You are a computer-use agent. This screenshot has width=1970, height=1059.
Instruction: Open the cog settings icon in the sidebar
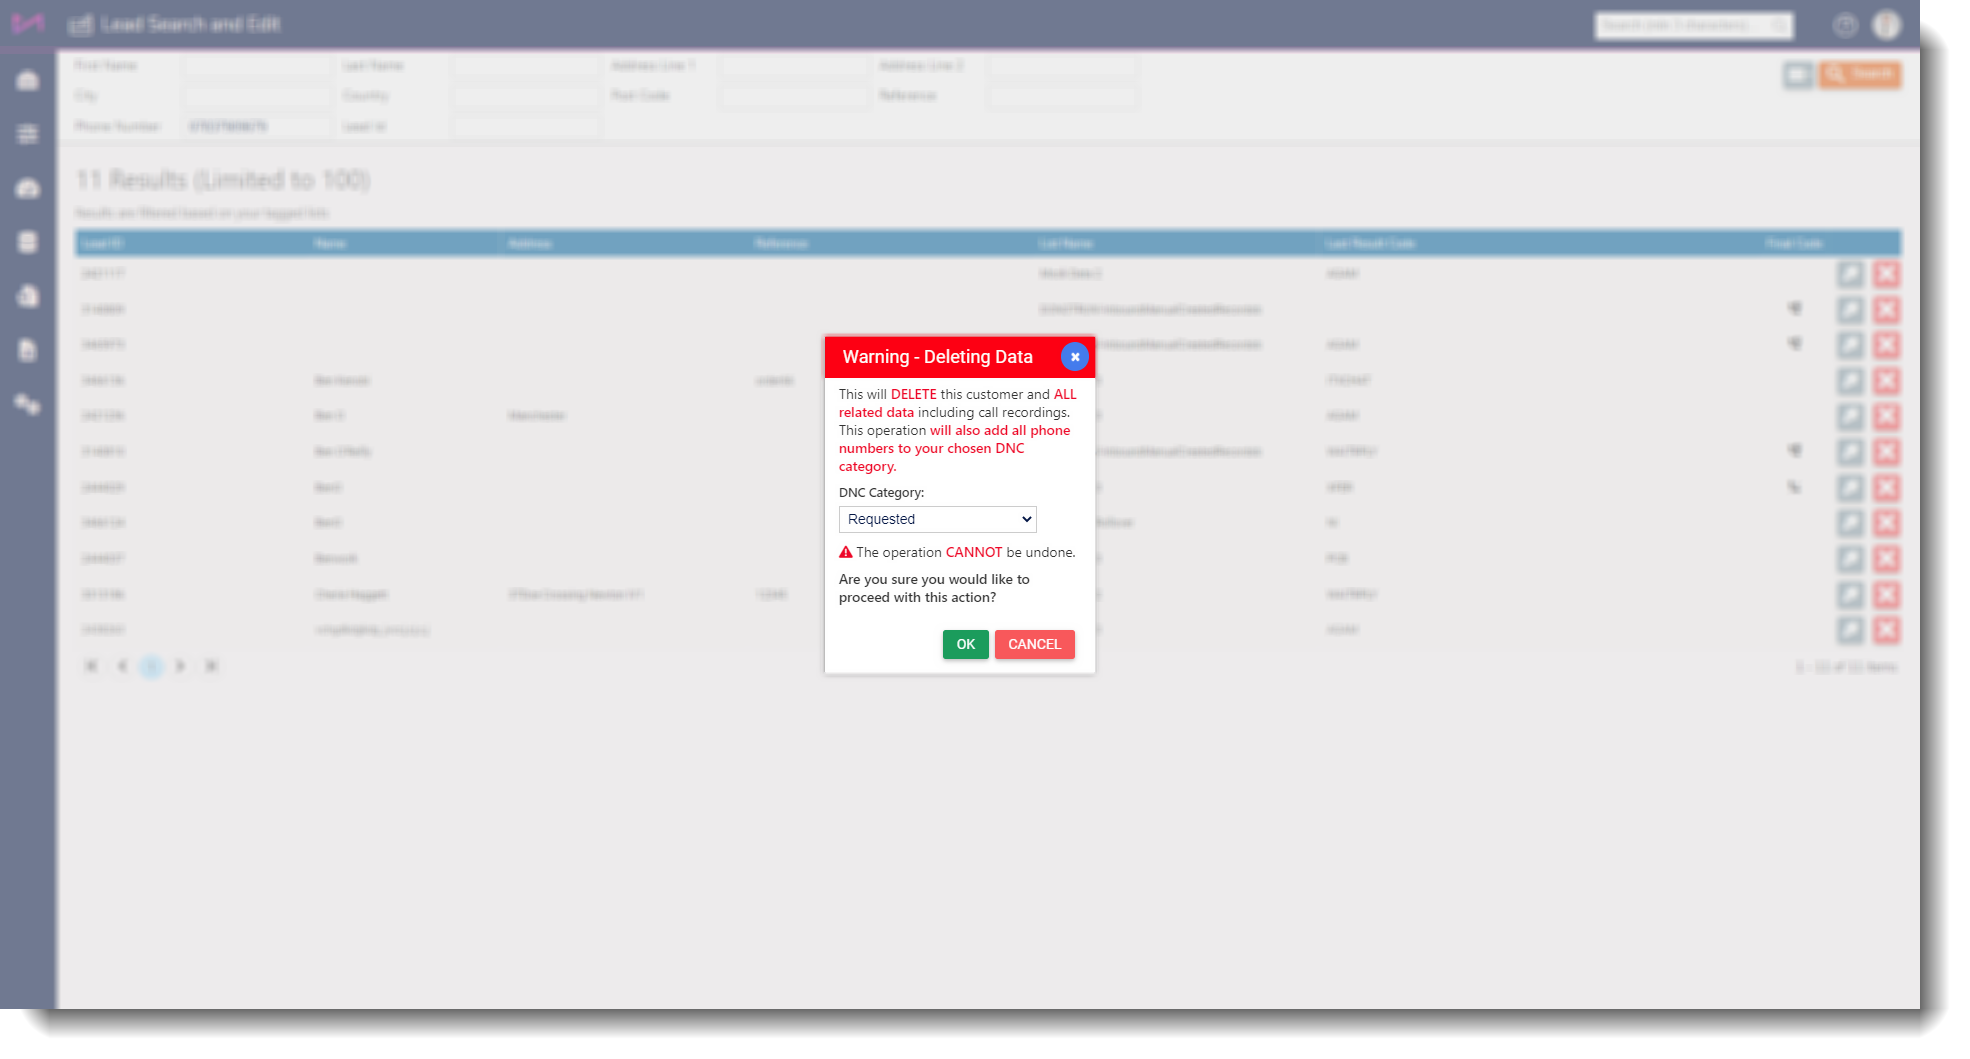point(28,404)
